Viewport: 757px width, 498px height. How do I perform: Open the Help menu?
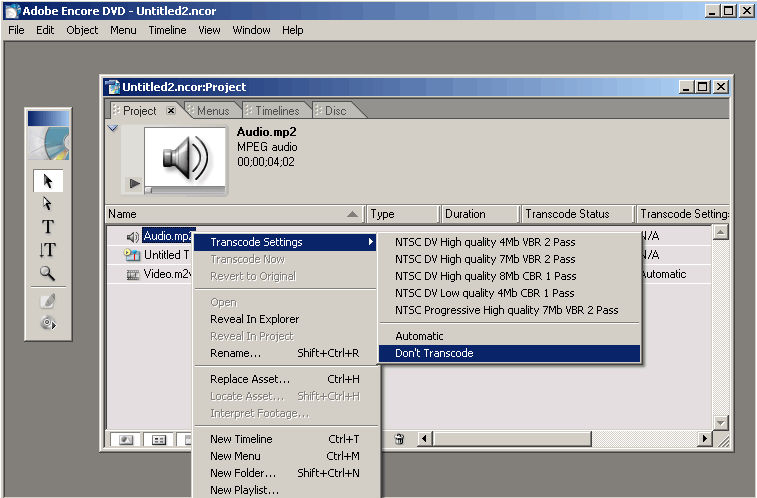pyautogui.click(x=293, y=30)
